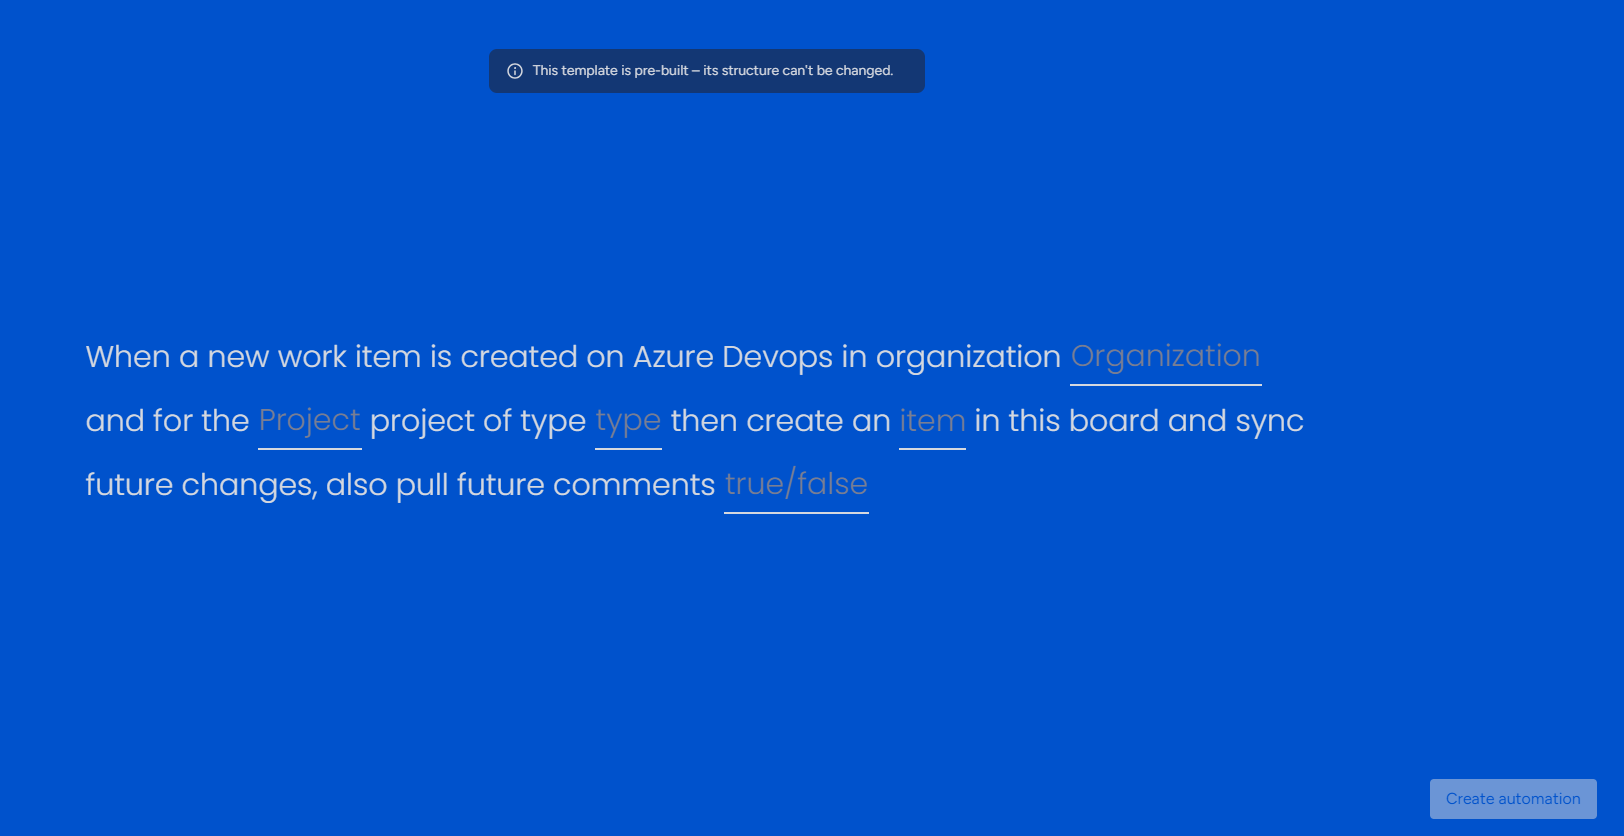Viewport: 1624px width, 836px height.
Task: Select the Organization placeholder field
Action: tap(1165, 357)
